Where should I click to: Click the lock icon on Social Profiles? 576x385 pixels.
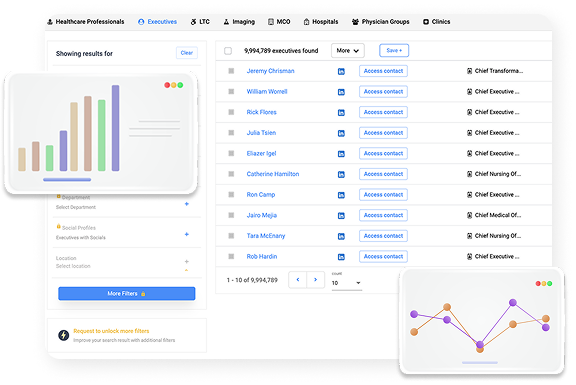click(58, 226)
